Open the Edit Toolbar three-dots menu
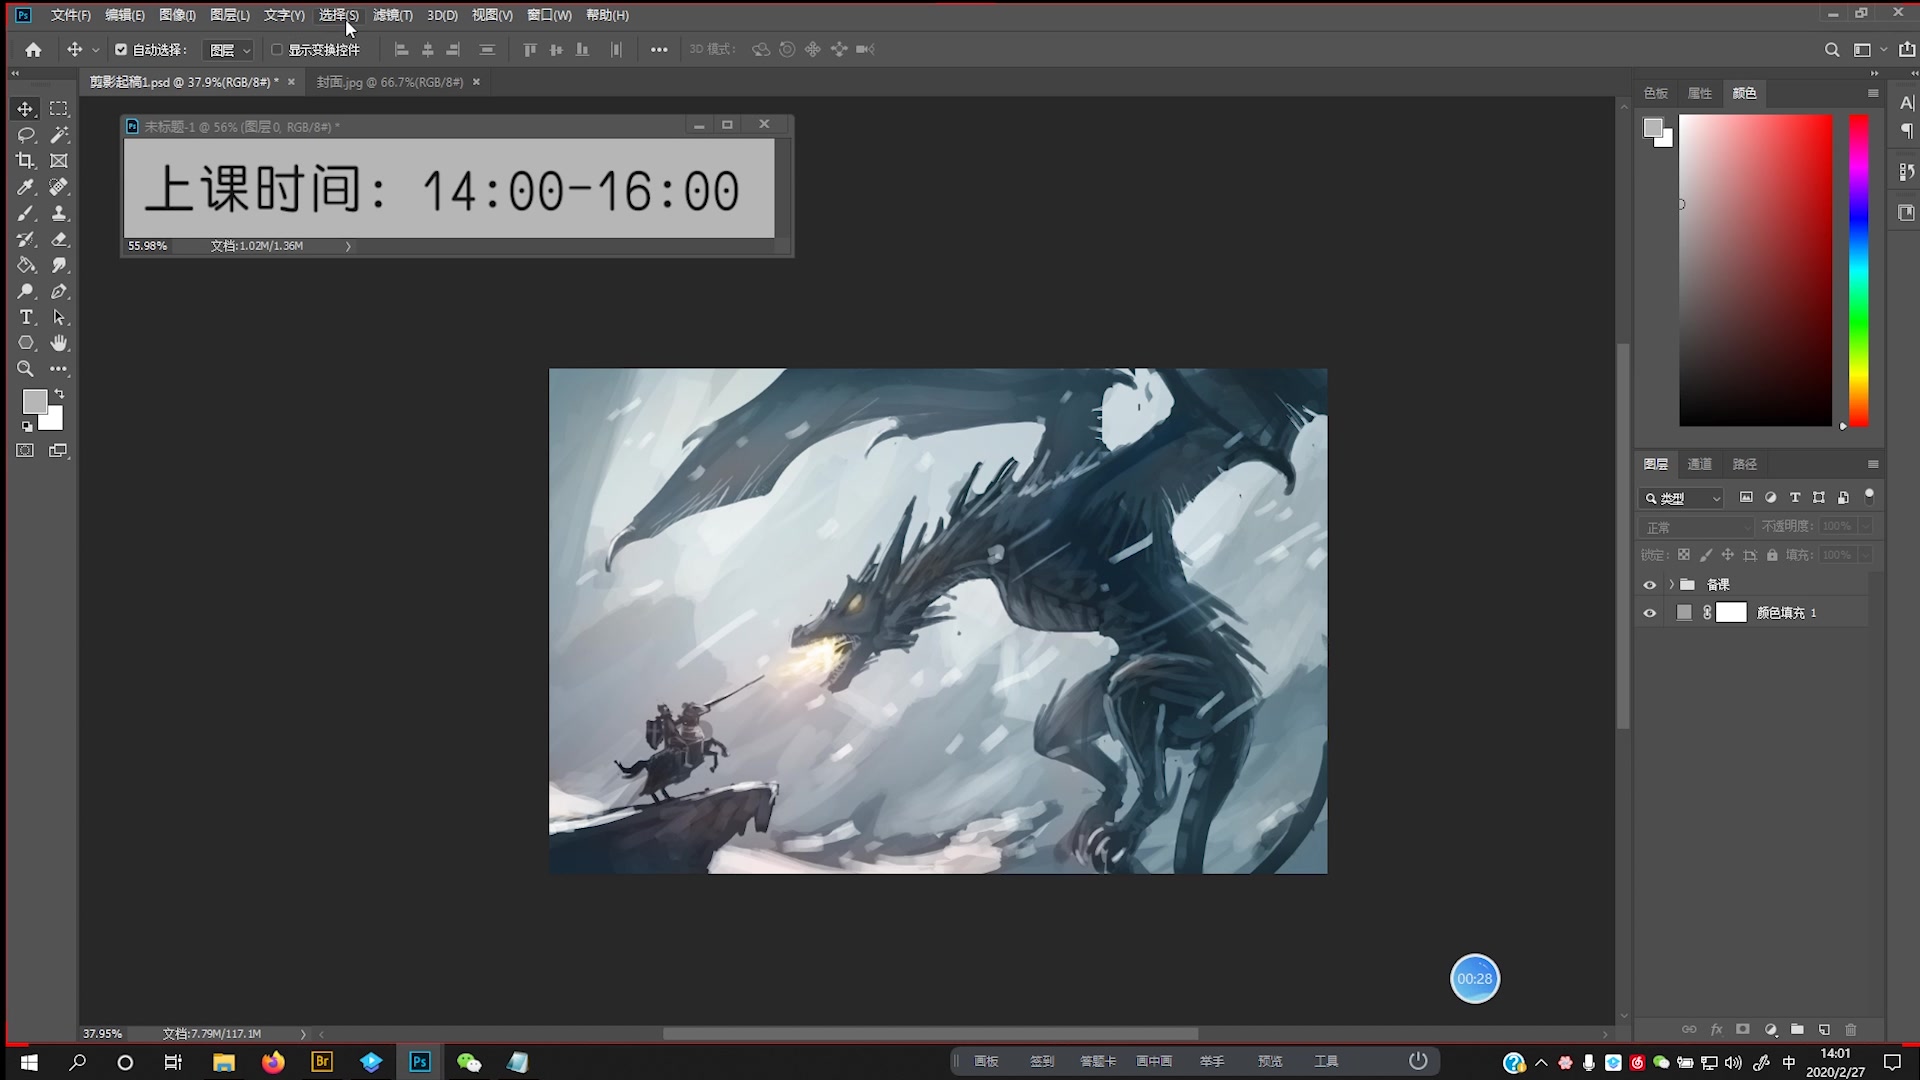This screenshot has width=1920, height=1080. 59,369
